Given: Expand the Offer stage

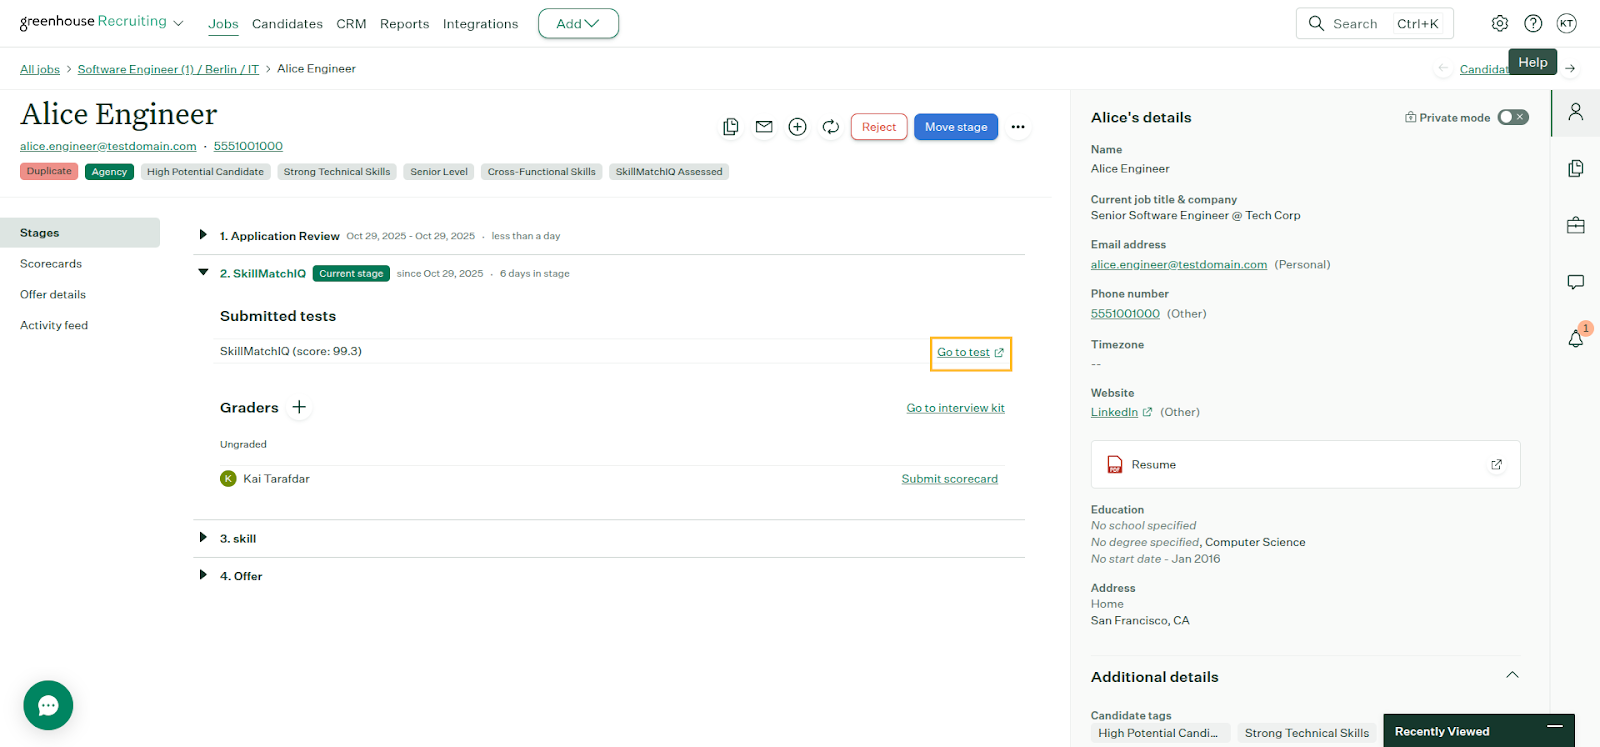Looking at the screenshot, I should (203, 575).
